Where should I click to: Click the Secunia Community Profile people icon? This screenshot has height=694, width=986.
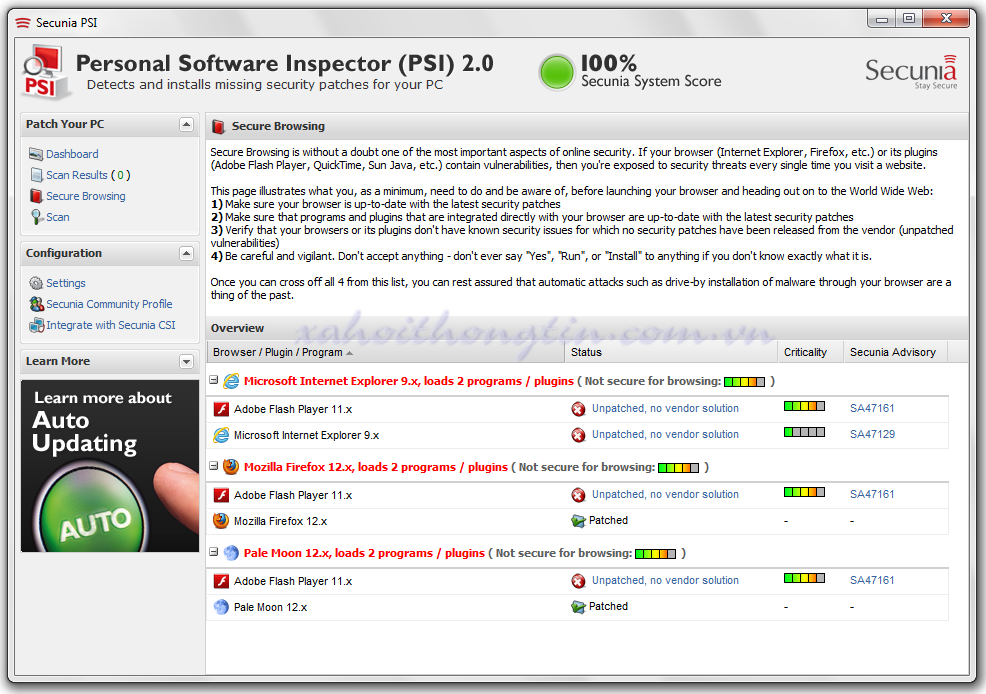click(36, 304)
